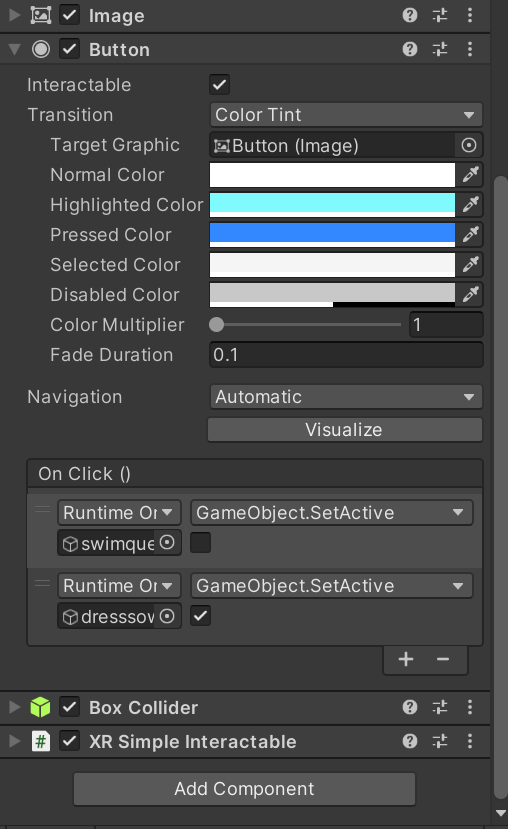
Task: Add new On Click event with plus
Action: 406,659
